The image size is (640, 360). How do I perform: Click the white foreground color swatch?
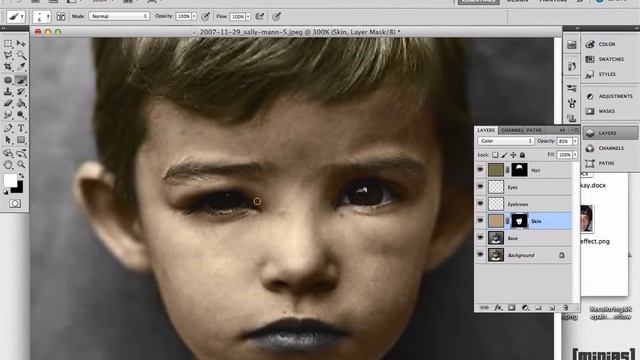(10, 180)
